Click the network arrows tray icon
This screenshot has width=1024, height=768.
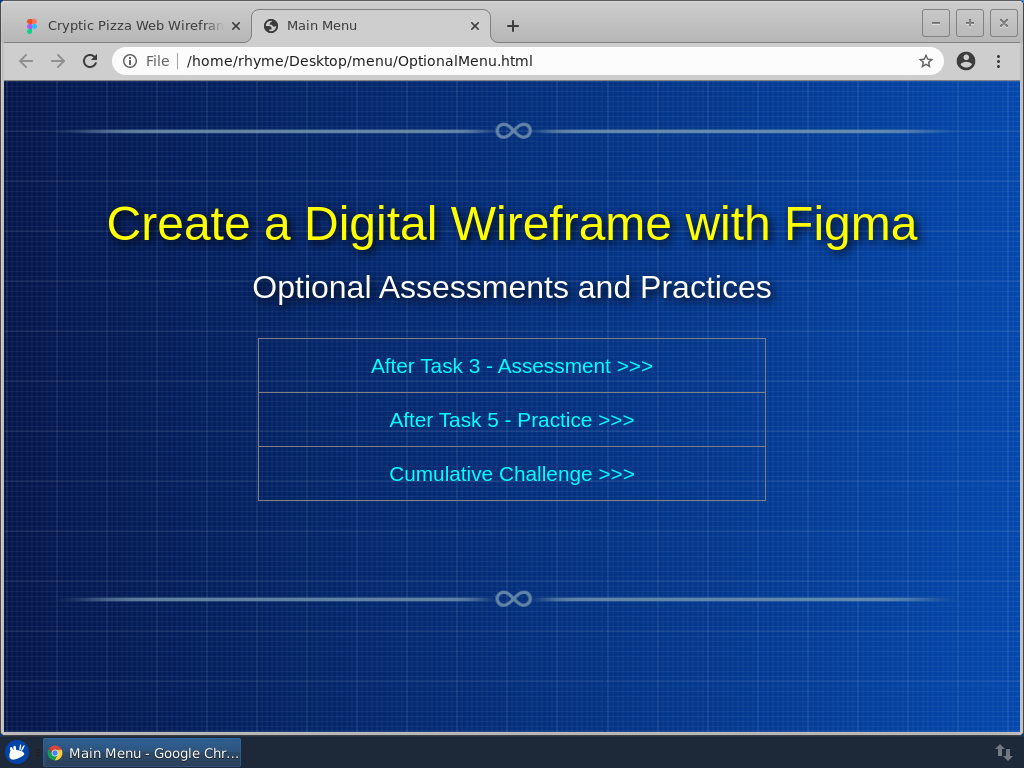click(1003, 752)
